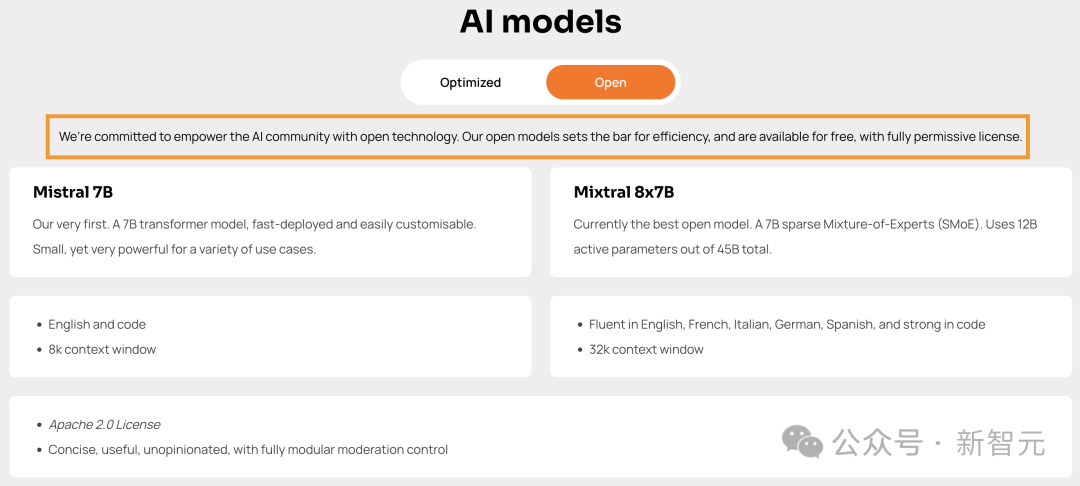Open the Mixtral 8x7B card title
Image resolution: width=1080 pixels, height=486 pixels.
624,192
